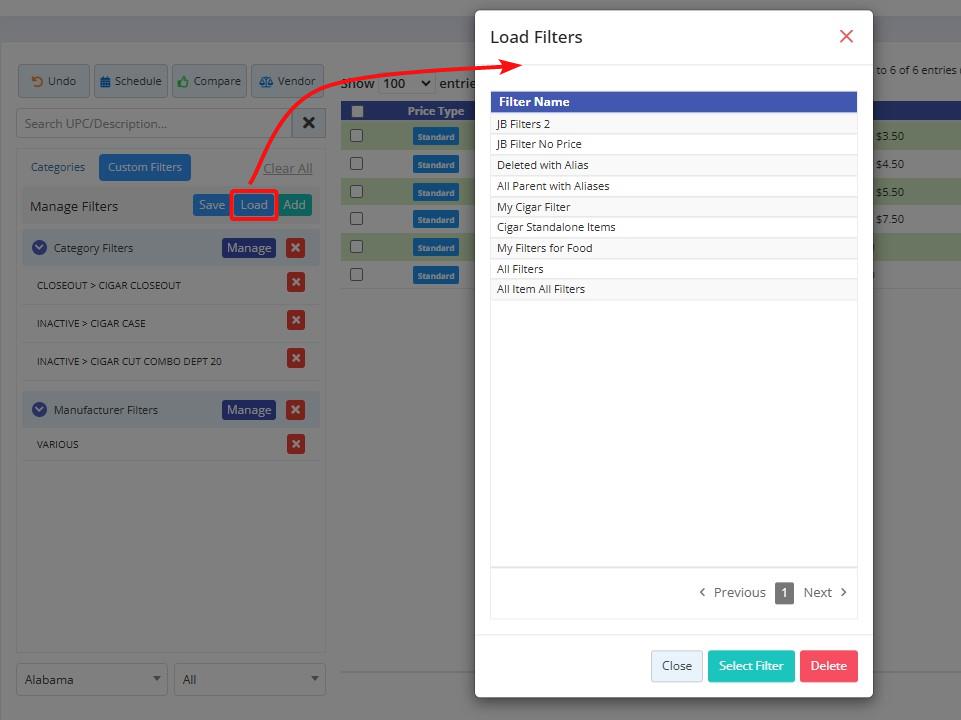This screenshot has width=961, height=720.
Task: Open Manage for Category Filters
Action: click(x=249, y=248)
